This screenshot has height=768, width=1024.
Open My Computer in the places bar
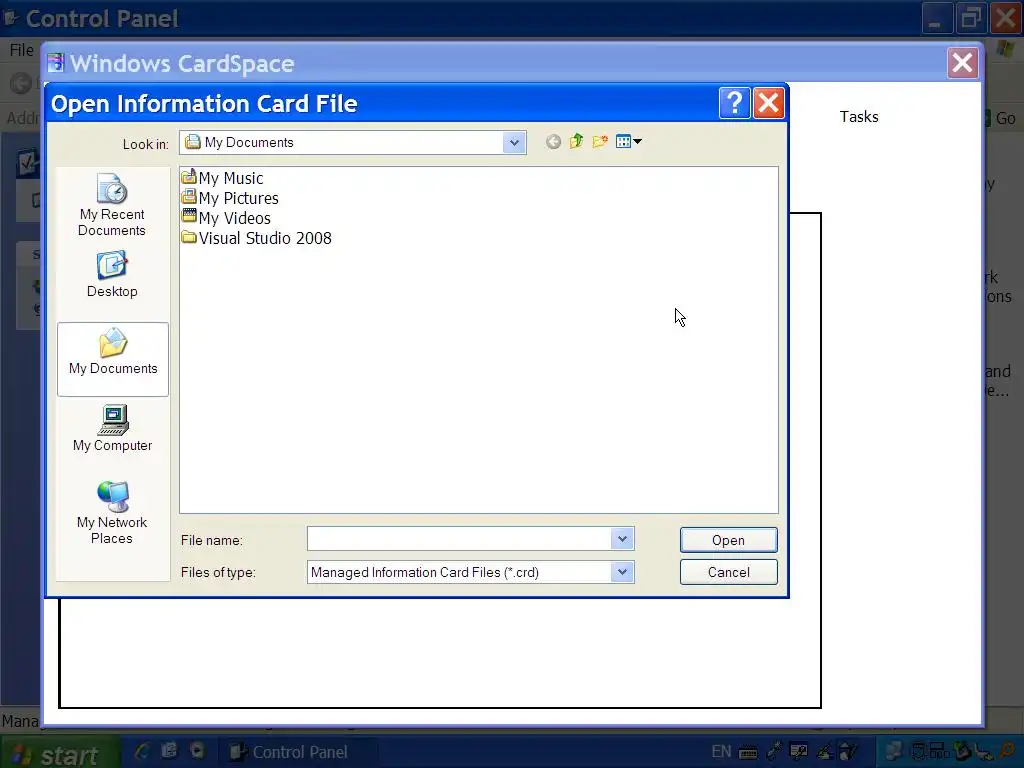coord(112,428)
